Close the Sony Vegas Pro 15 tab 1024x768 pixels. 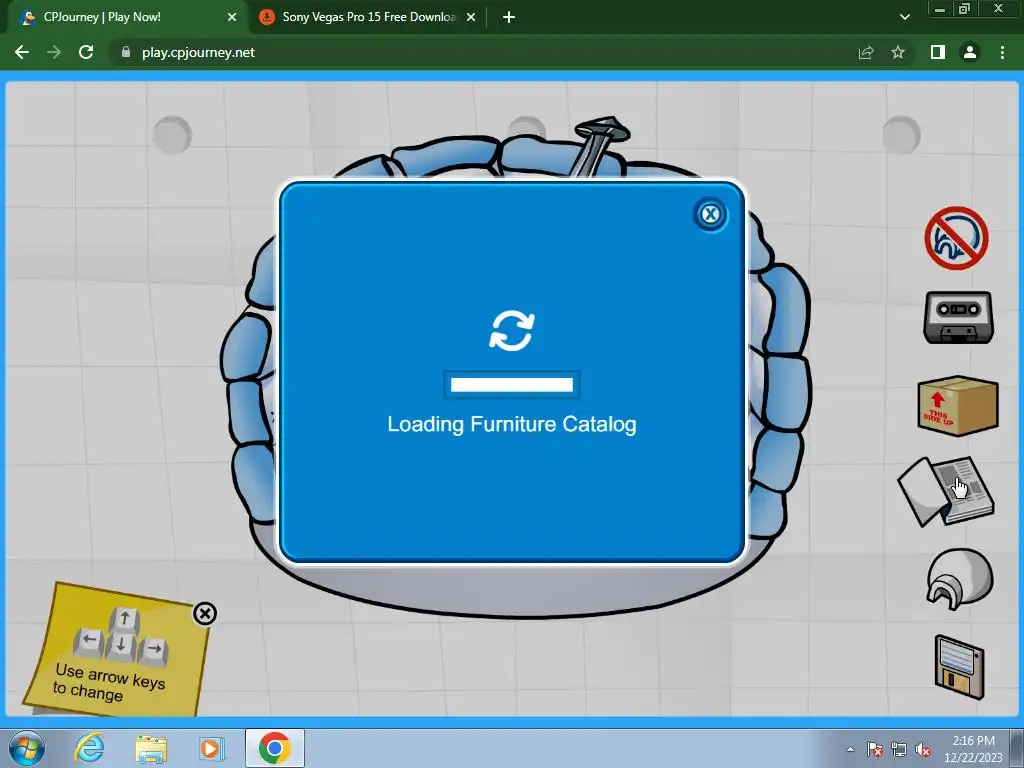[471, 18]
